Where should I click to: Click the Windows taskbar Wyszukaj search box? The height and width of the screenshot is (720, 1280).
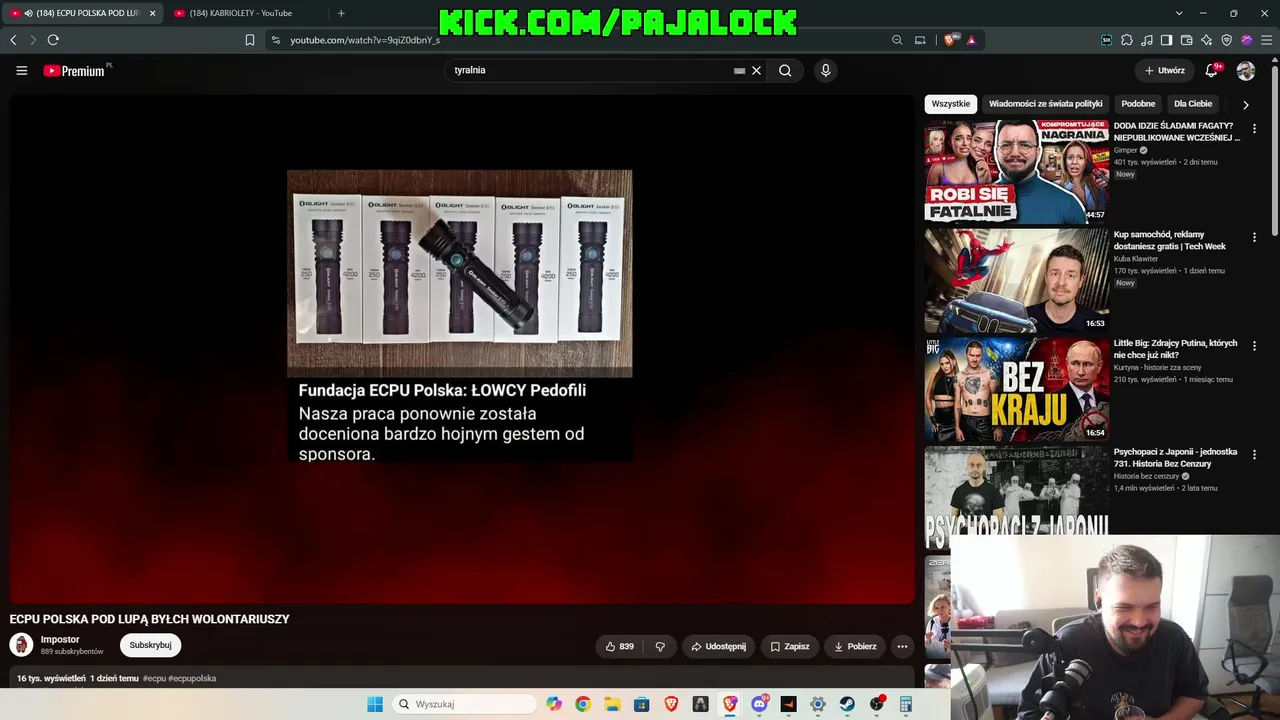click(466, 704)
